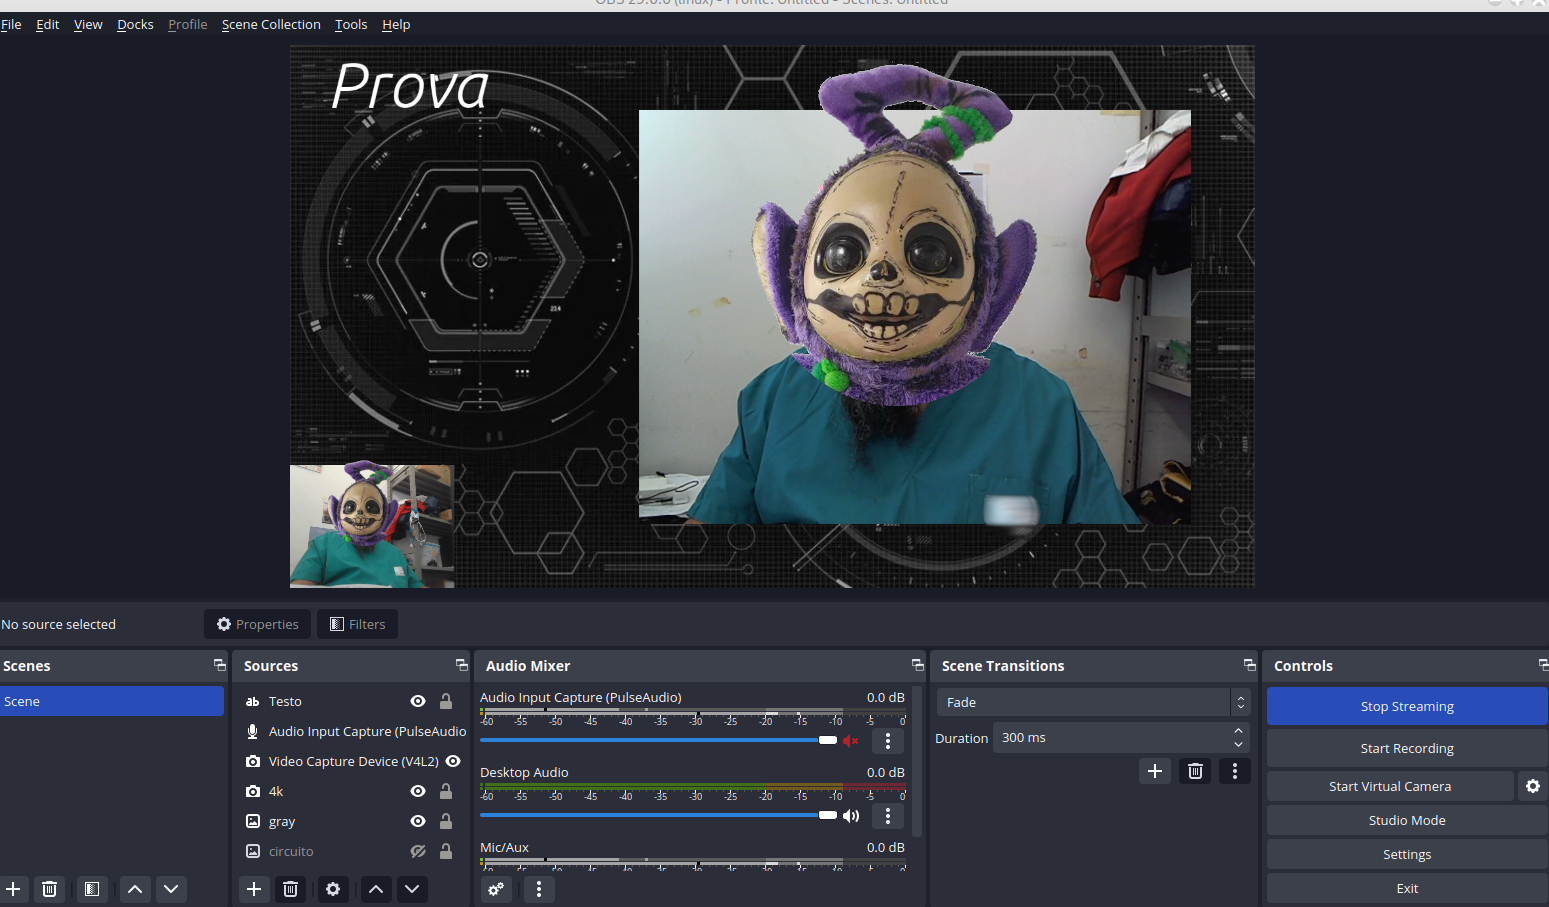1549x907 pixels.
Task: Move scene down arrow in Scenes panel
Action: pyautogui.click(x=171, y=889)
